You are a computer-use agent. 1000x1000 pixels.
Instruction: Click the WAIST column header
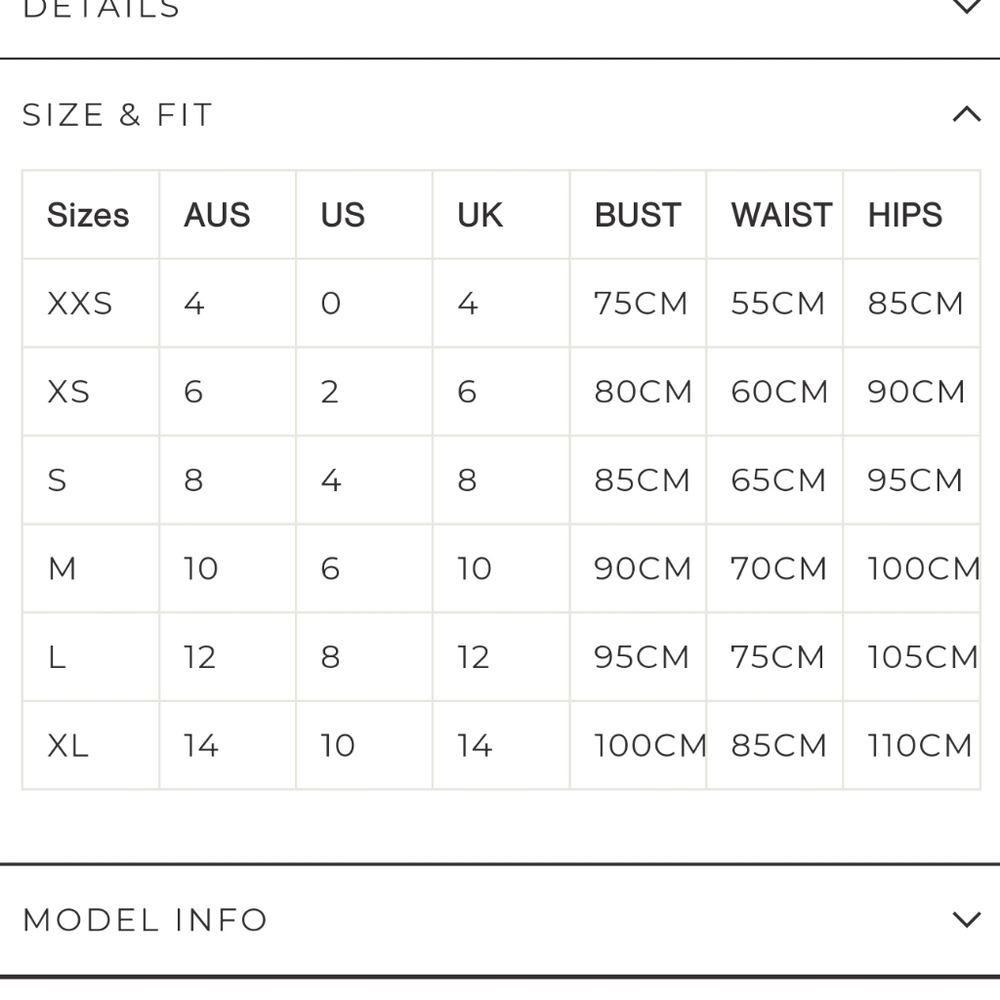tap(781, 215)
